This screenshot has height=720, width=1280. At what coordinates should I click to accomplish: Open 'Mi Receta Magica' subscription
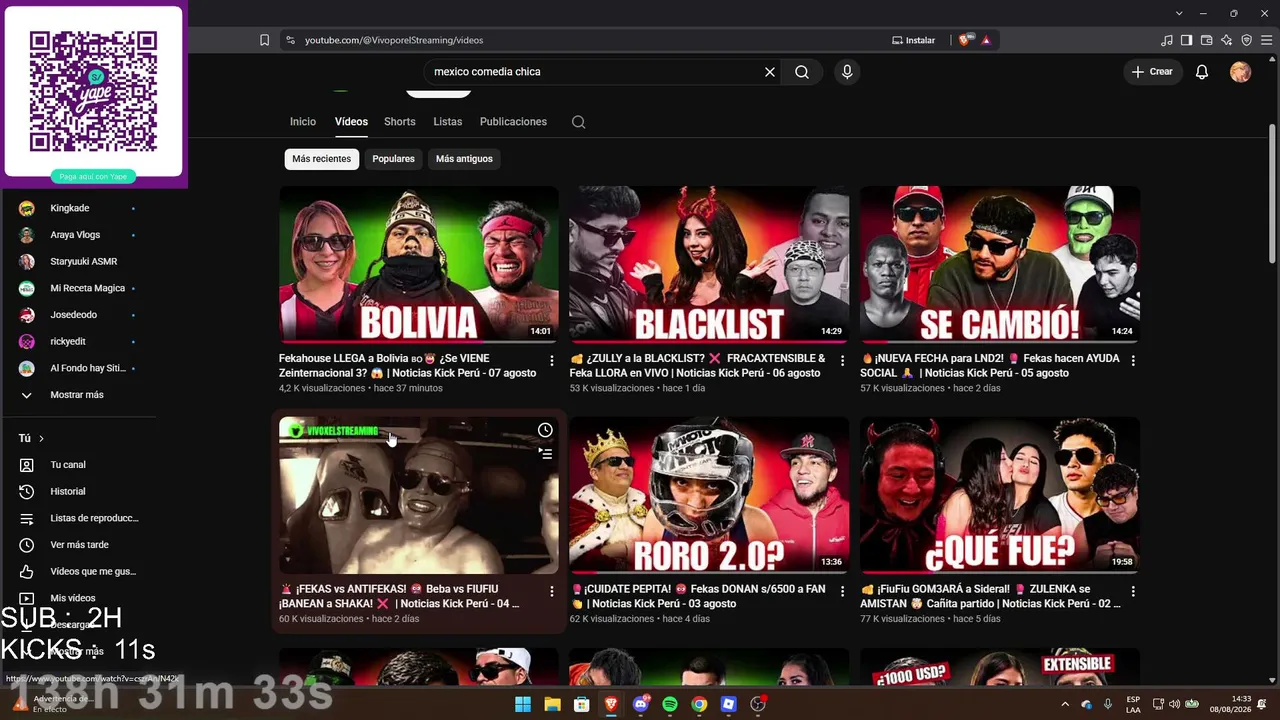click(x=88, y=288)
